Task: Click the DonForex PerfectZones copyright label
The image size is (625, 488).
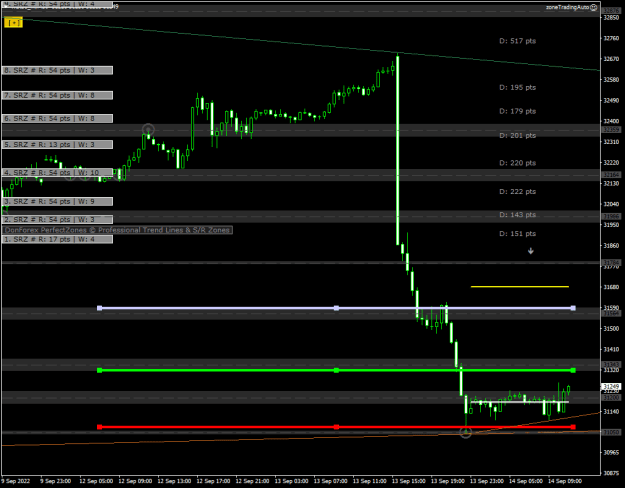Action: click(x=117, y=230)
